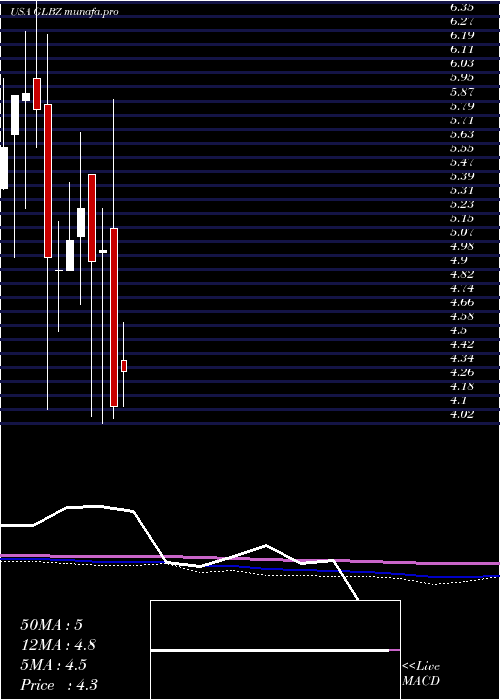The height and width of the screenshot is (700, 500).
Task: Click the 5.71 price axis label
Action: pyautogui.click(x=462, y=121)
